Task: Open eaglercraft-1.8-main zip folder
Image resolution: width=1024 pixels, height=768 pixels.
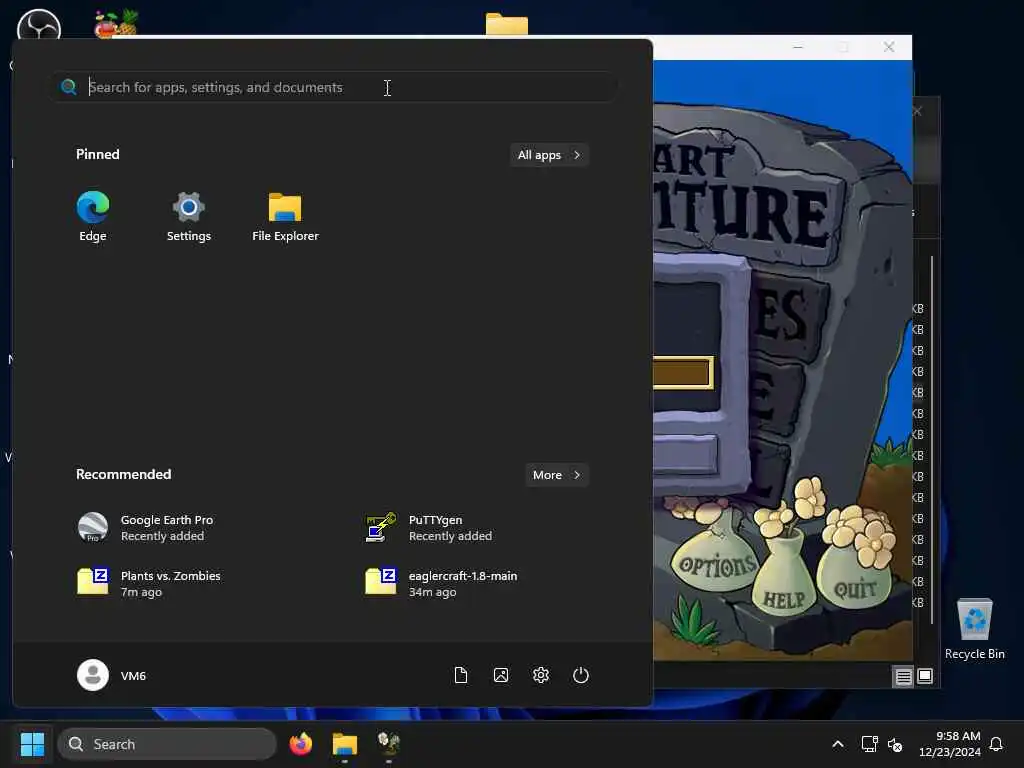Action: click(x=442, y=583)
